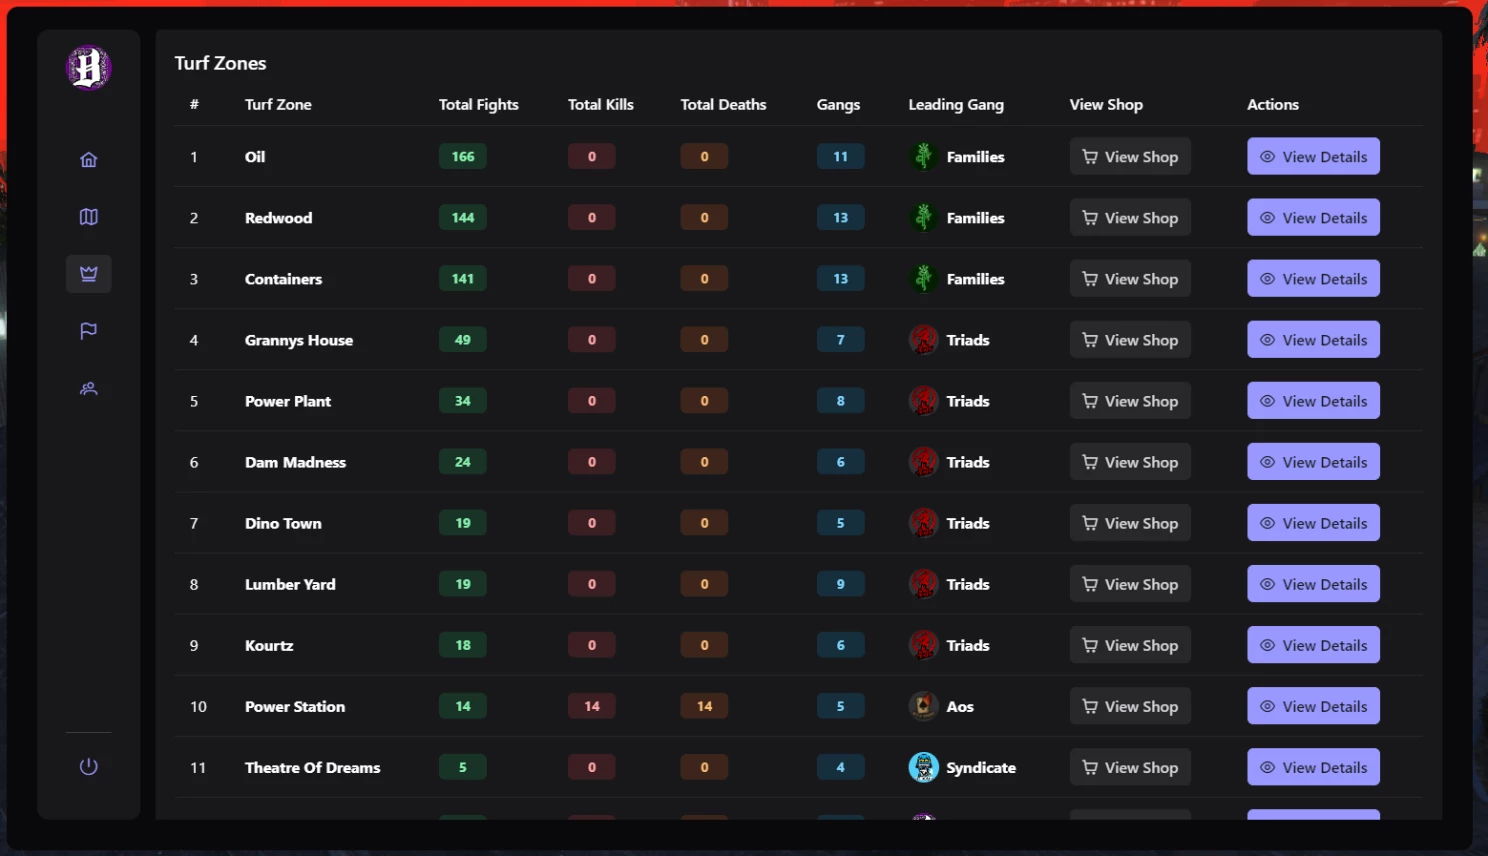The width and height of the screenshot is (1488, 856).
Task: Open View Details for Power Plant
Action: (1313, 401)
